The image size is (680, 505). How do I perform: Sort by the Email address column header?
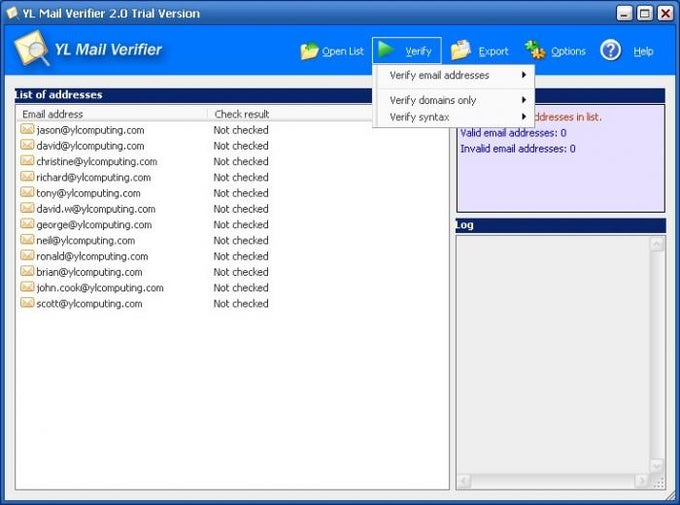coord(112,114)
